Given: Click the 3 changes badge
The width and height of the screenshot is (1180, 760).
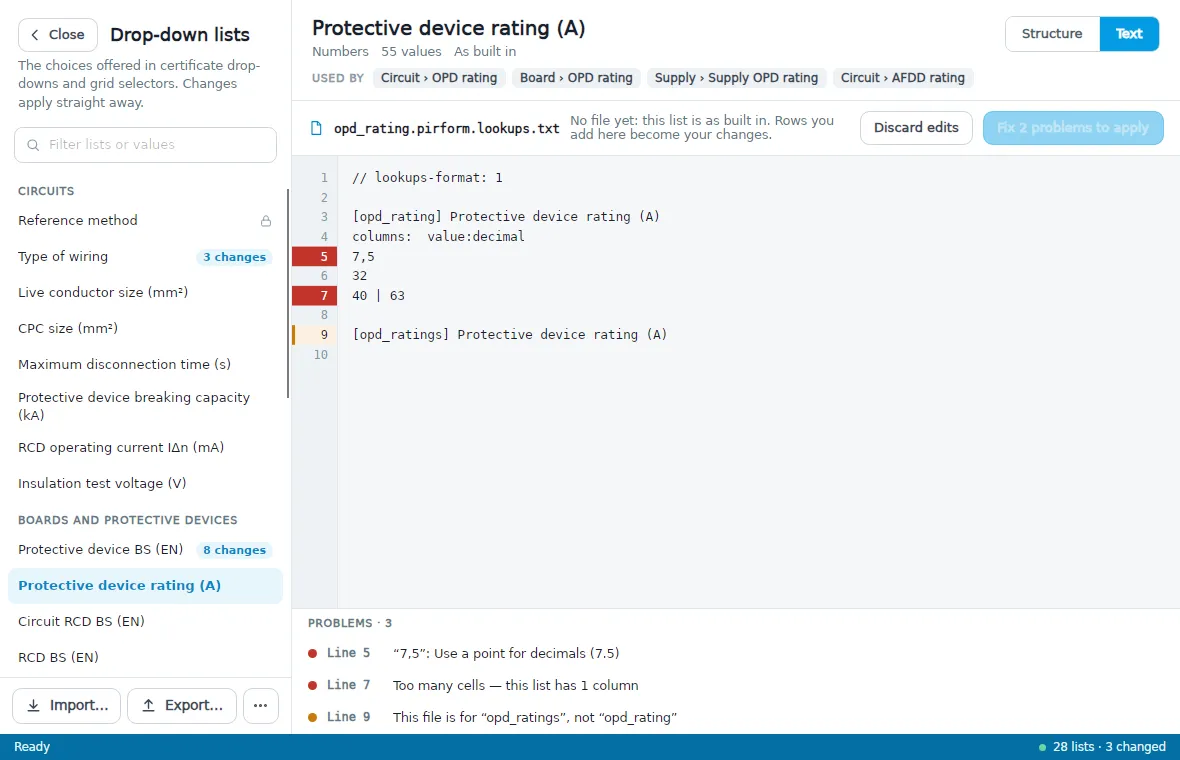Looking at the screenshot, I should [234, 257].
